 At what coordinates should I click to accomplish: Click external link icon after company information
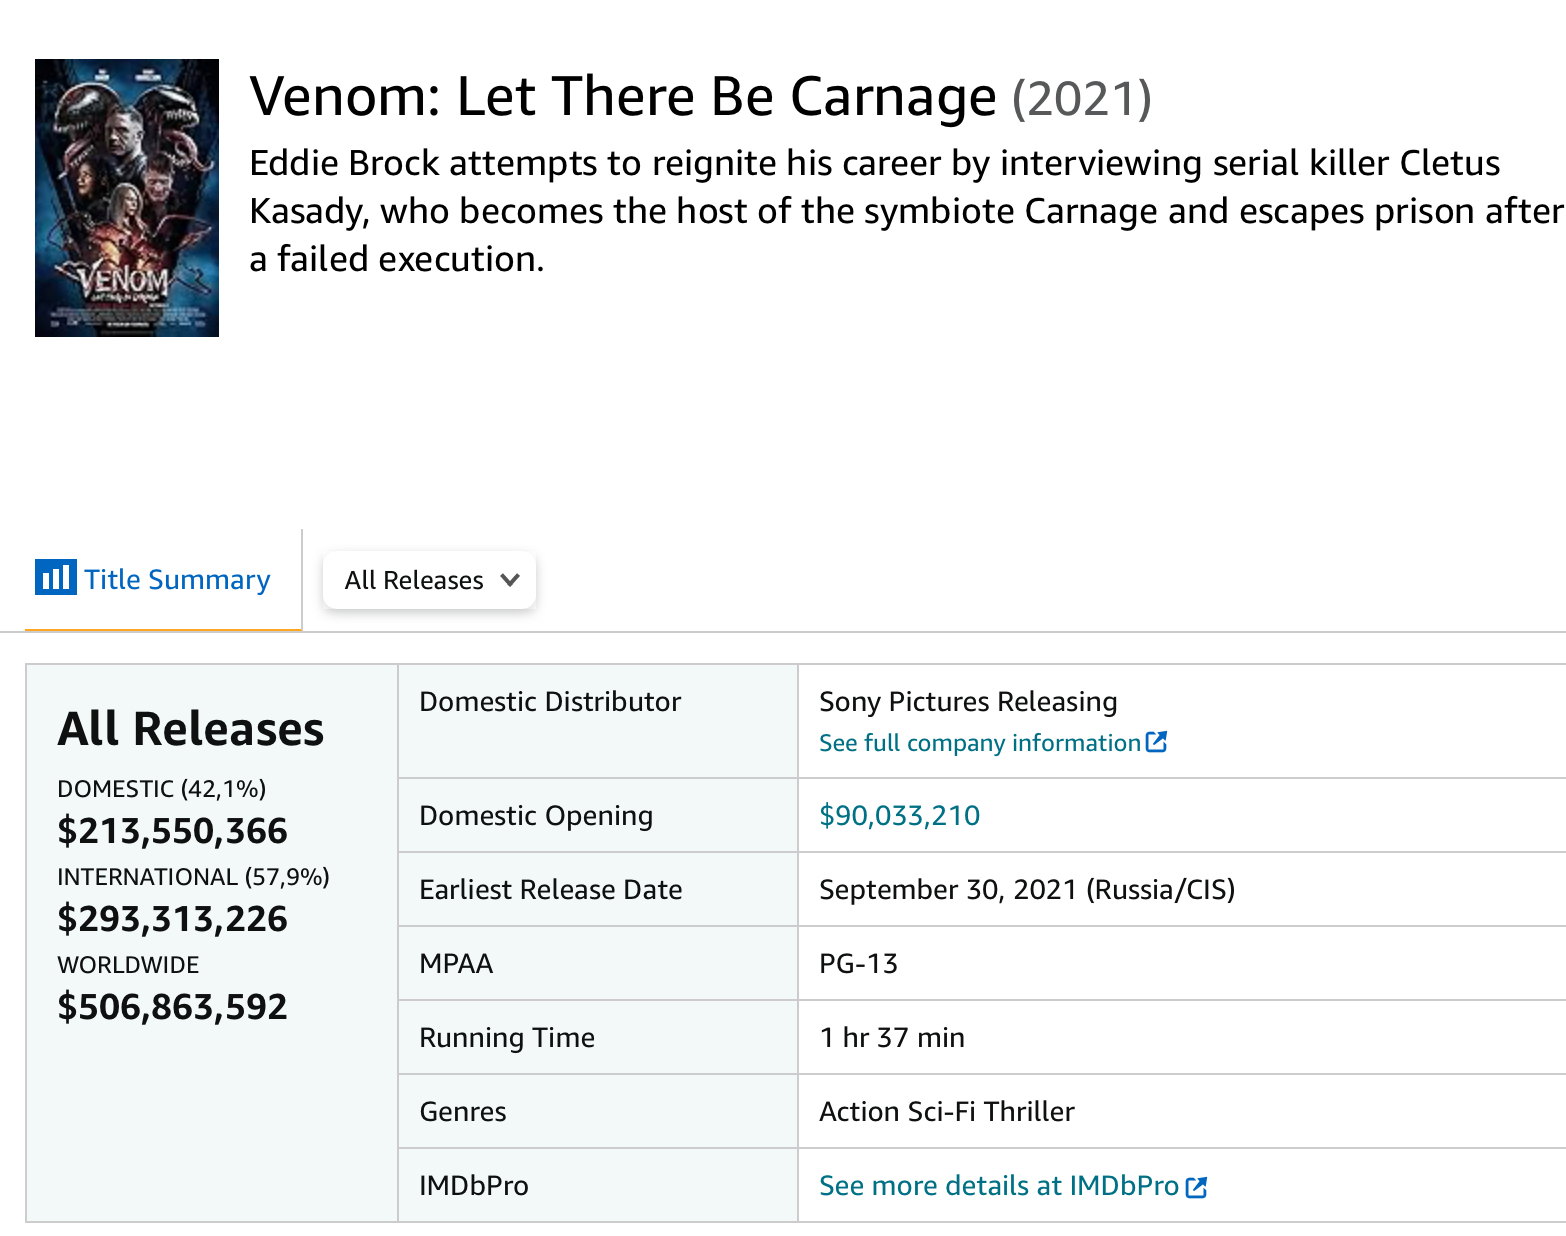(1156, 742)
